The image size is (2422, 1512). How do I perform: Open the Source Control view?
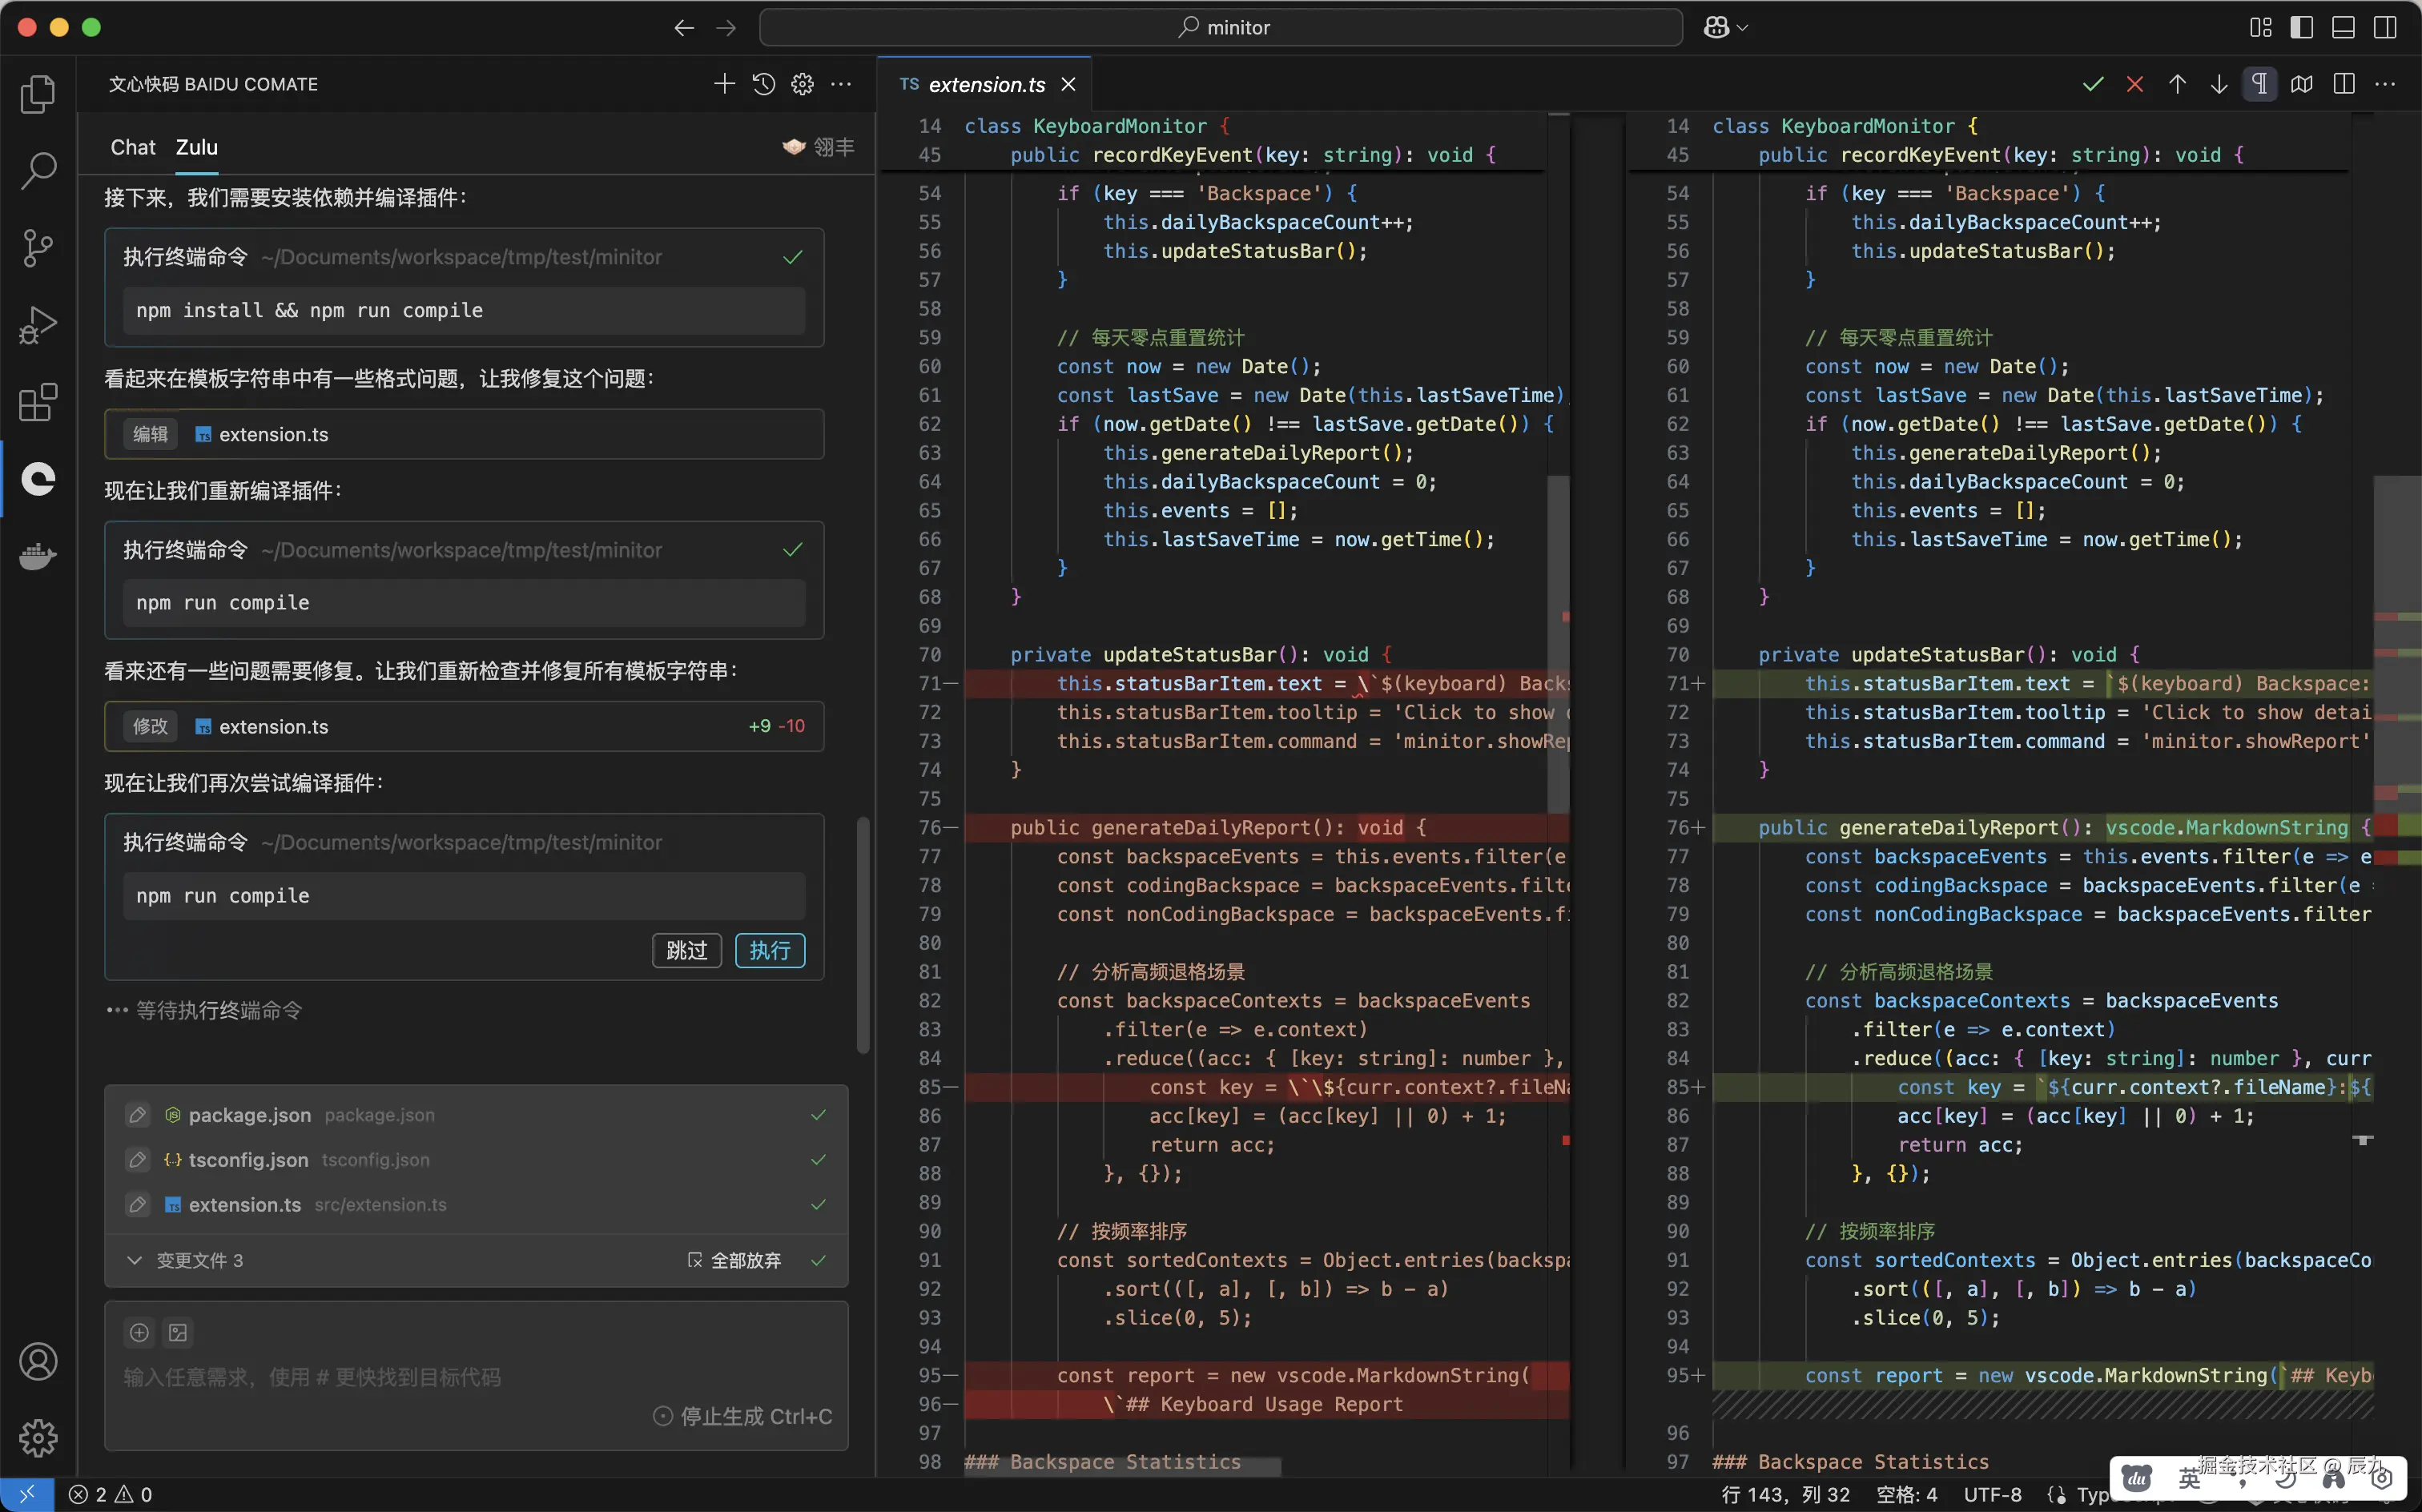[38, 247]
